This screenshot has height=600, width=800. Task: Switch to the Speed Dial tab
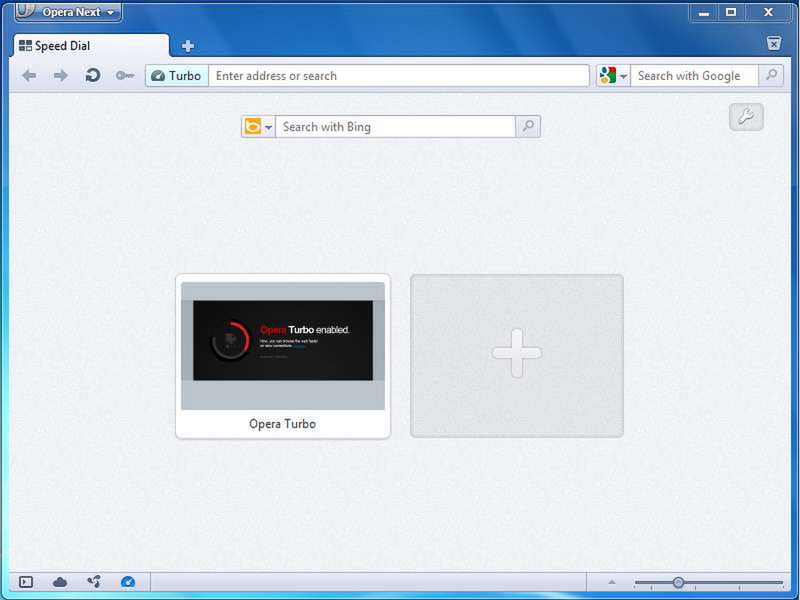point(91,46)
